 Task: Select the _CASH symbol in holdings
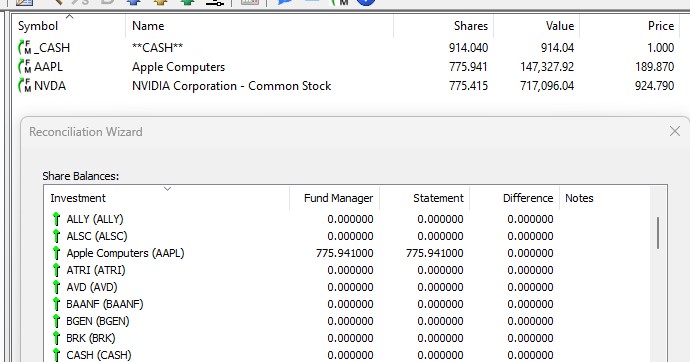[51, 48]
